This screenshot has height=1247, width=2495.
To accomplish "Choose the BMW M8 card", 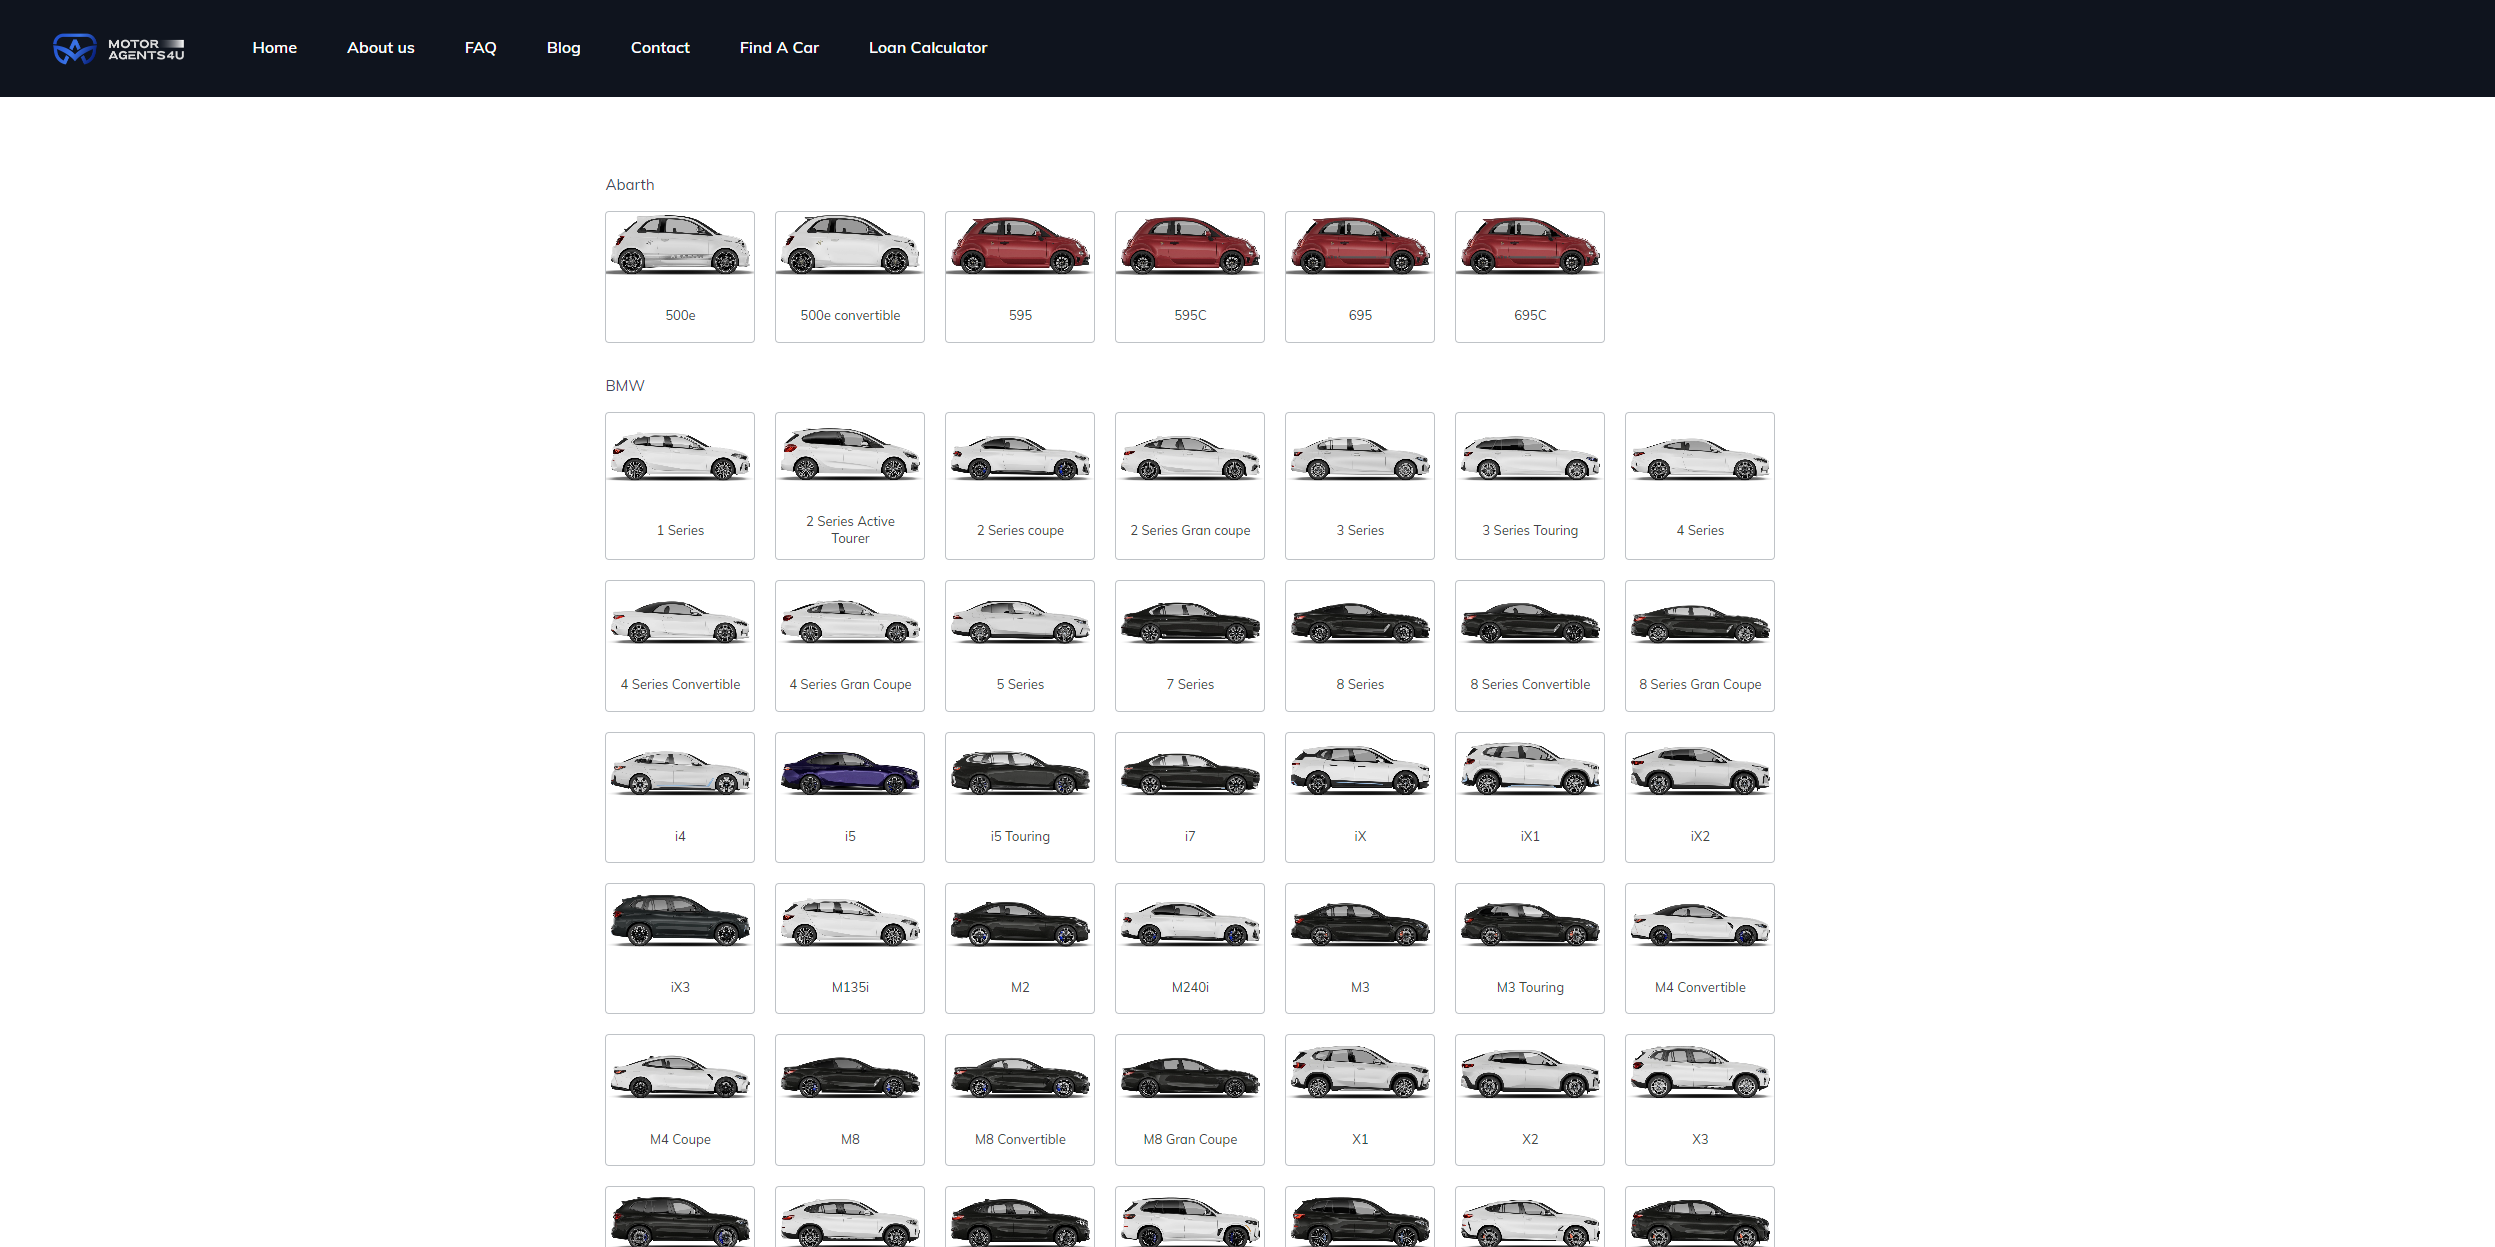I will (x=850, y=1100).
